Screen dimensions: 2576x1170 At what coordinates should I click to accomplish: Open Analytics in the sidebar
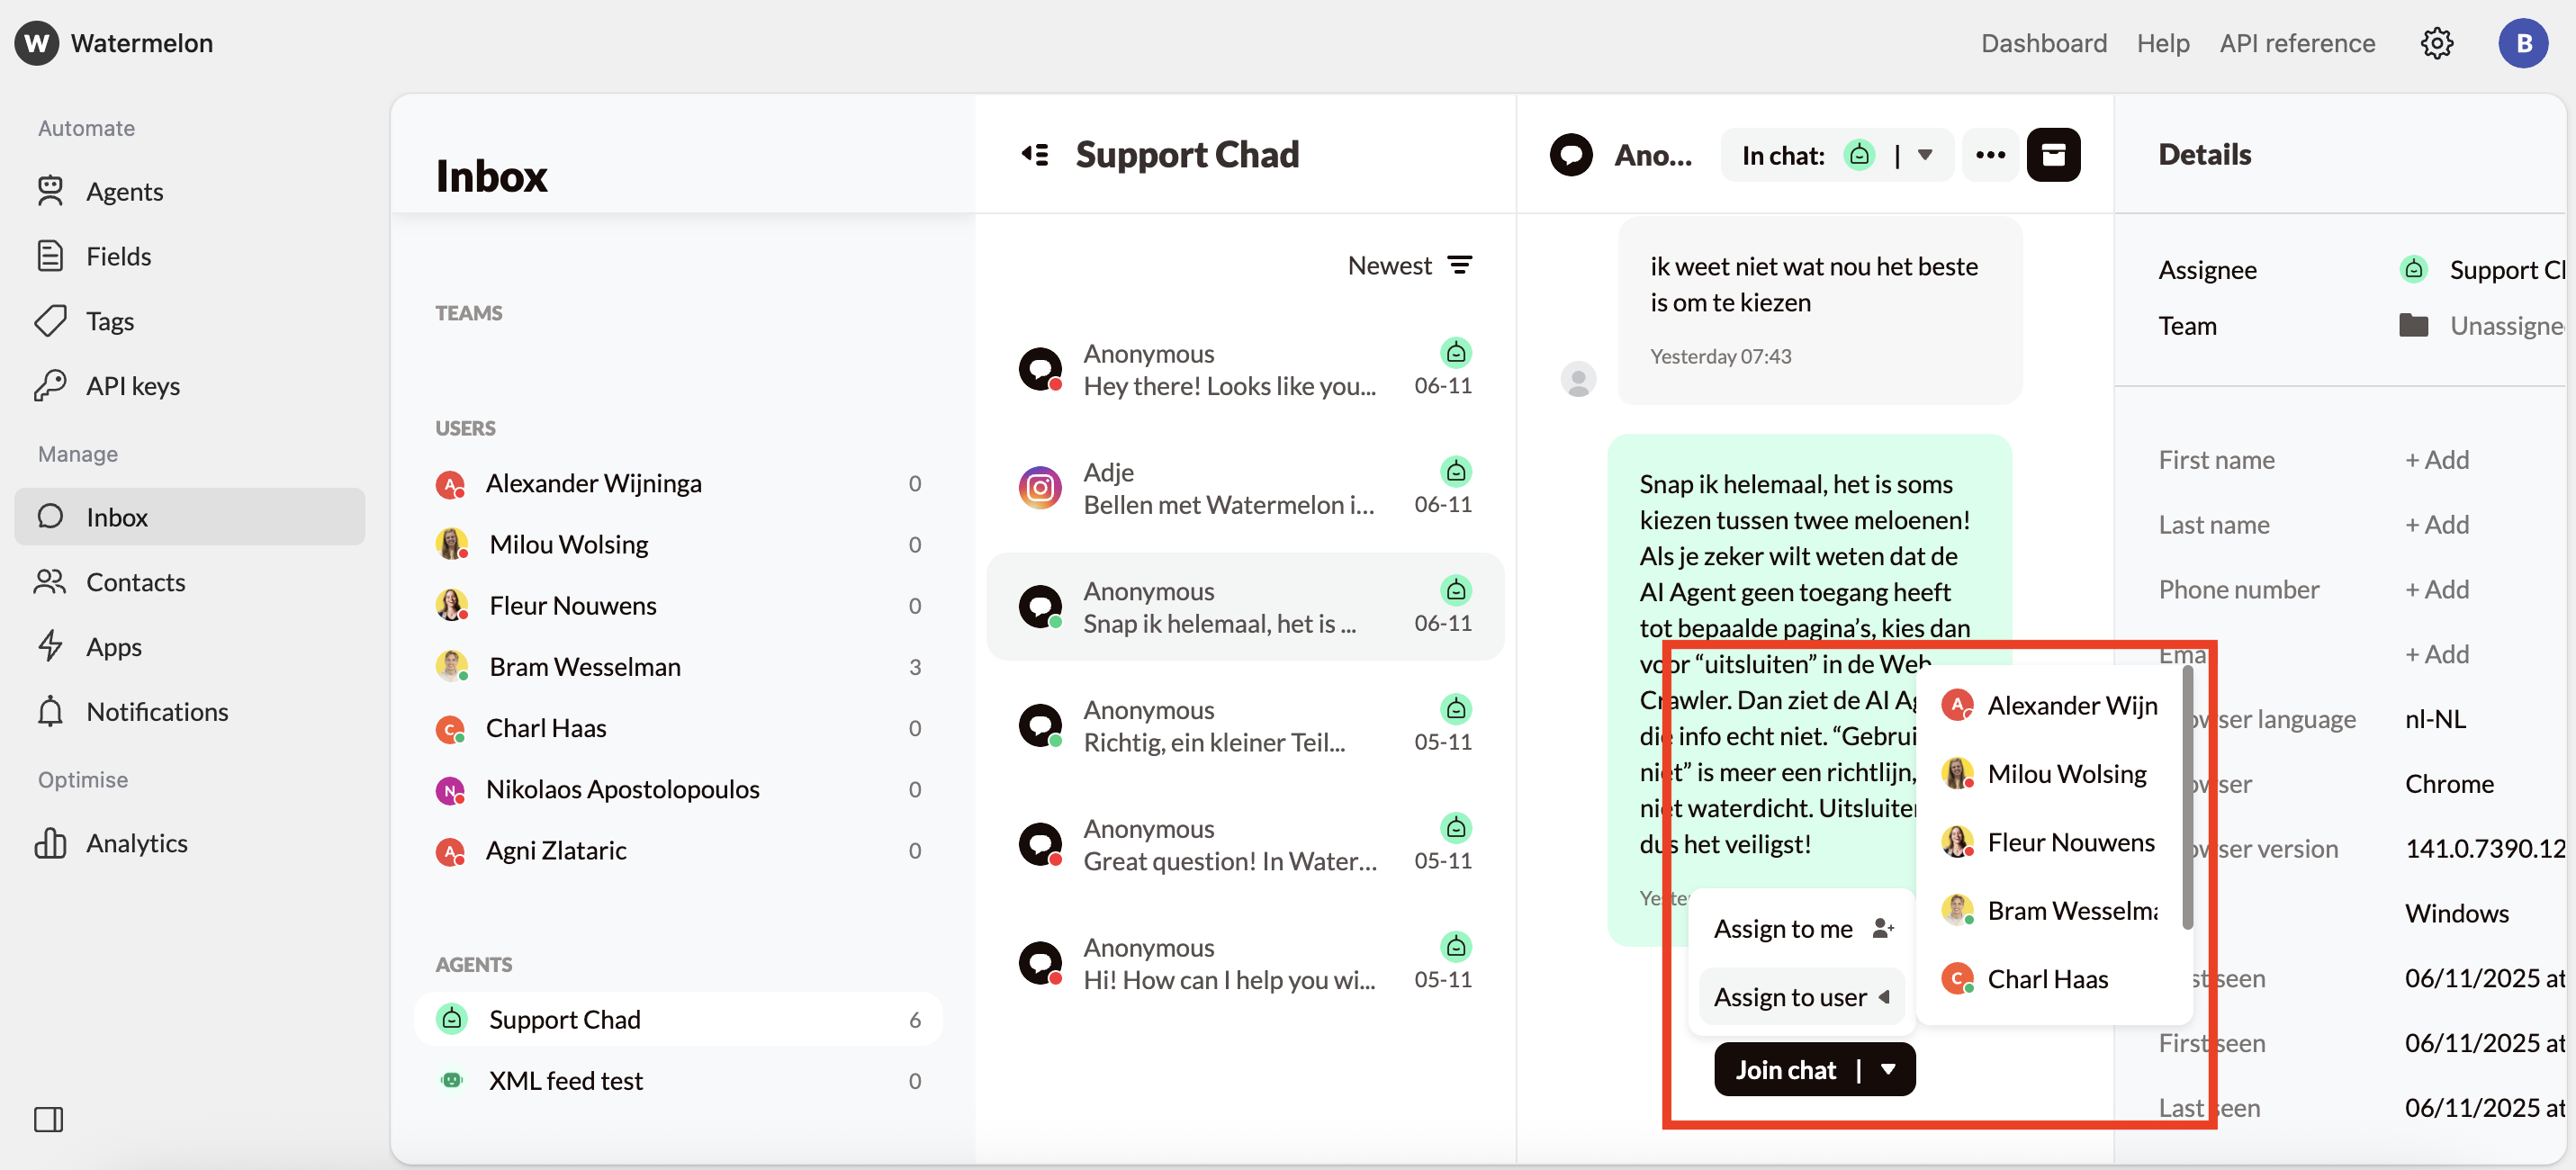[x=136, y=843]
